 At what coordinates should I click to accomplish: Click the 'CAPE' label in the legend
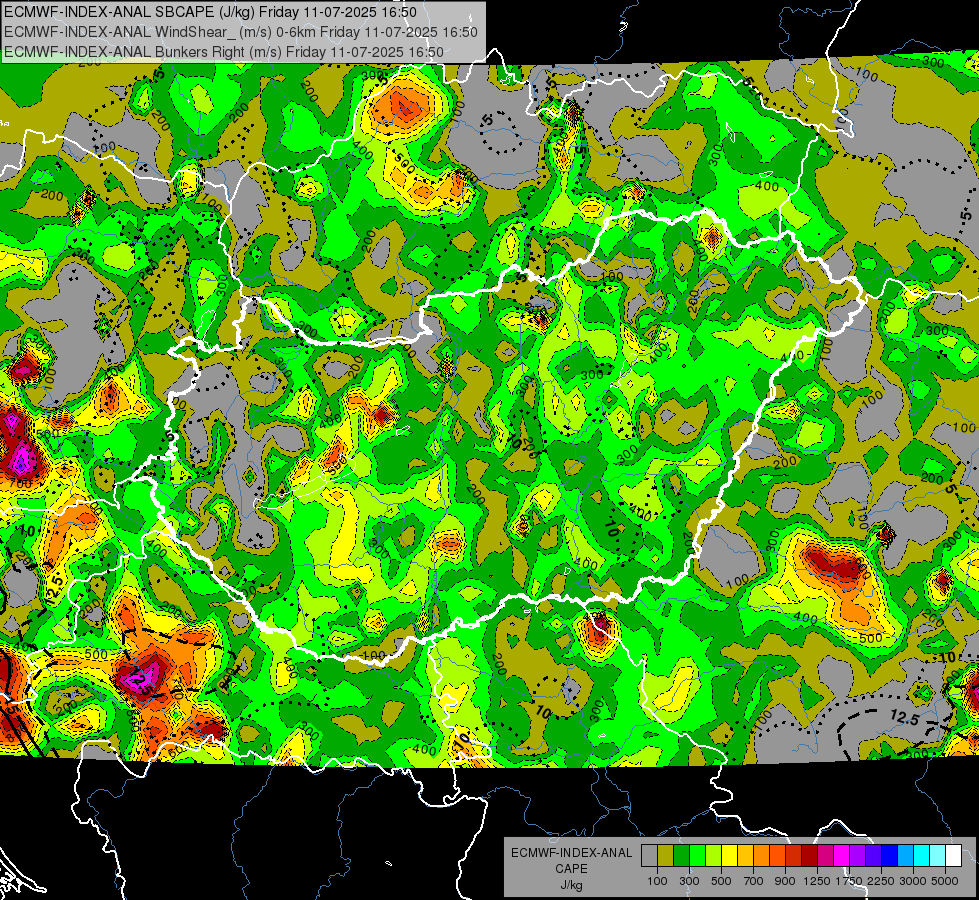(x=571, y=869)
